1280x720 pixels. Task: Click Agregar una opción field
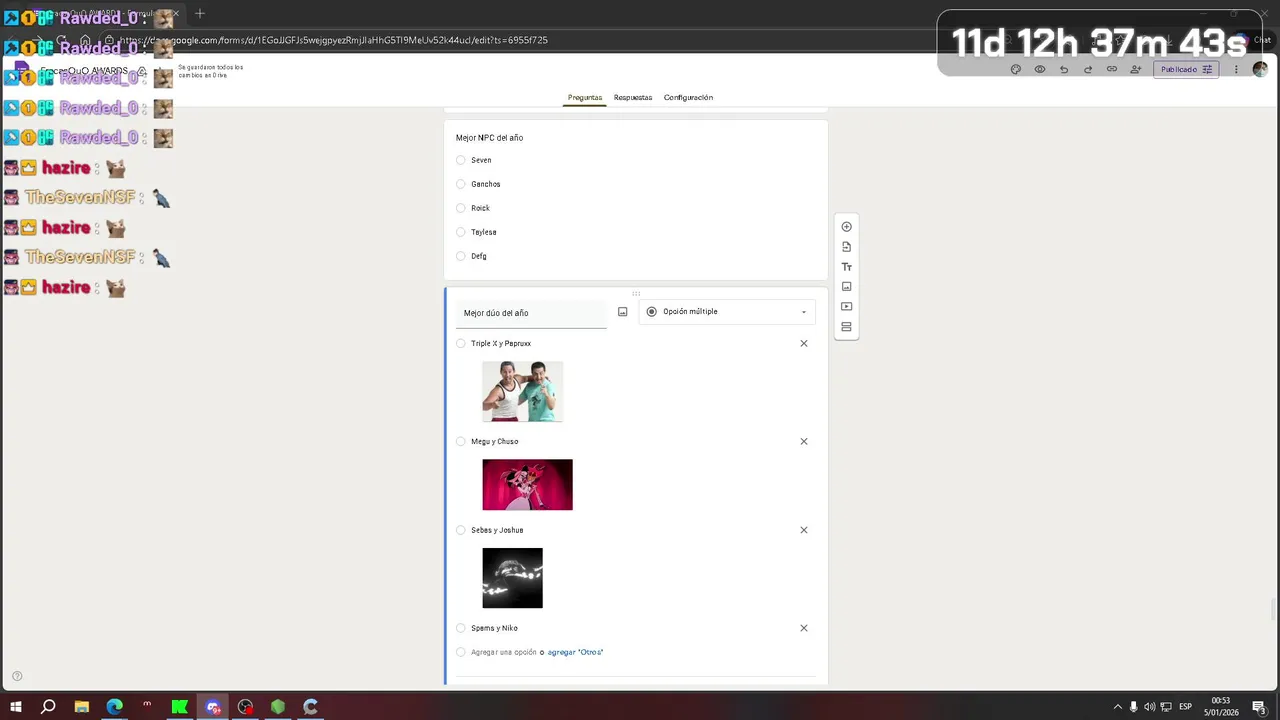504,652
